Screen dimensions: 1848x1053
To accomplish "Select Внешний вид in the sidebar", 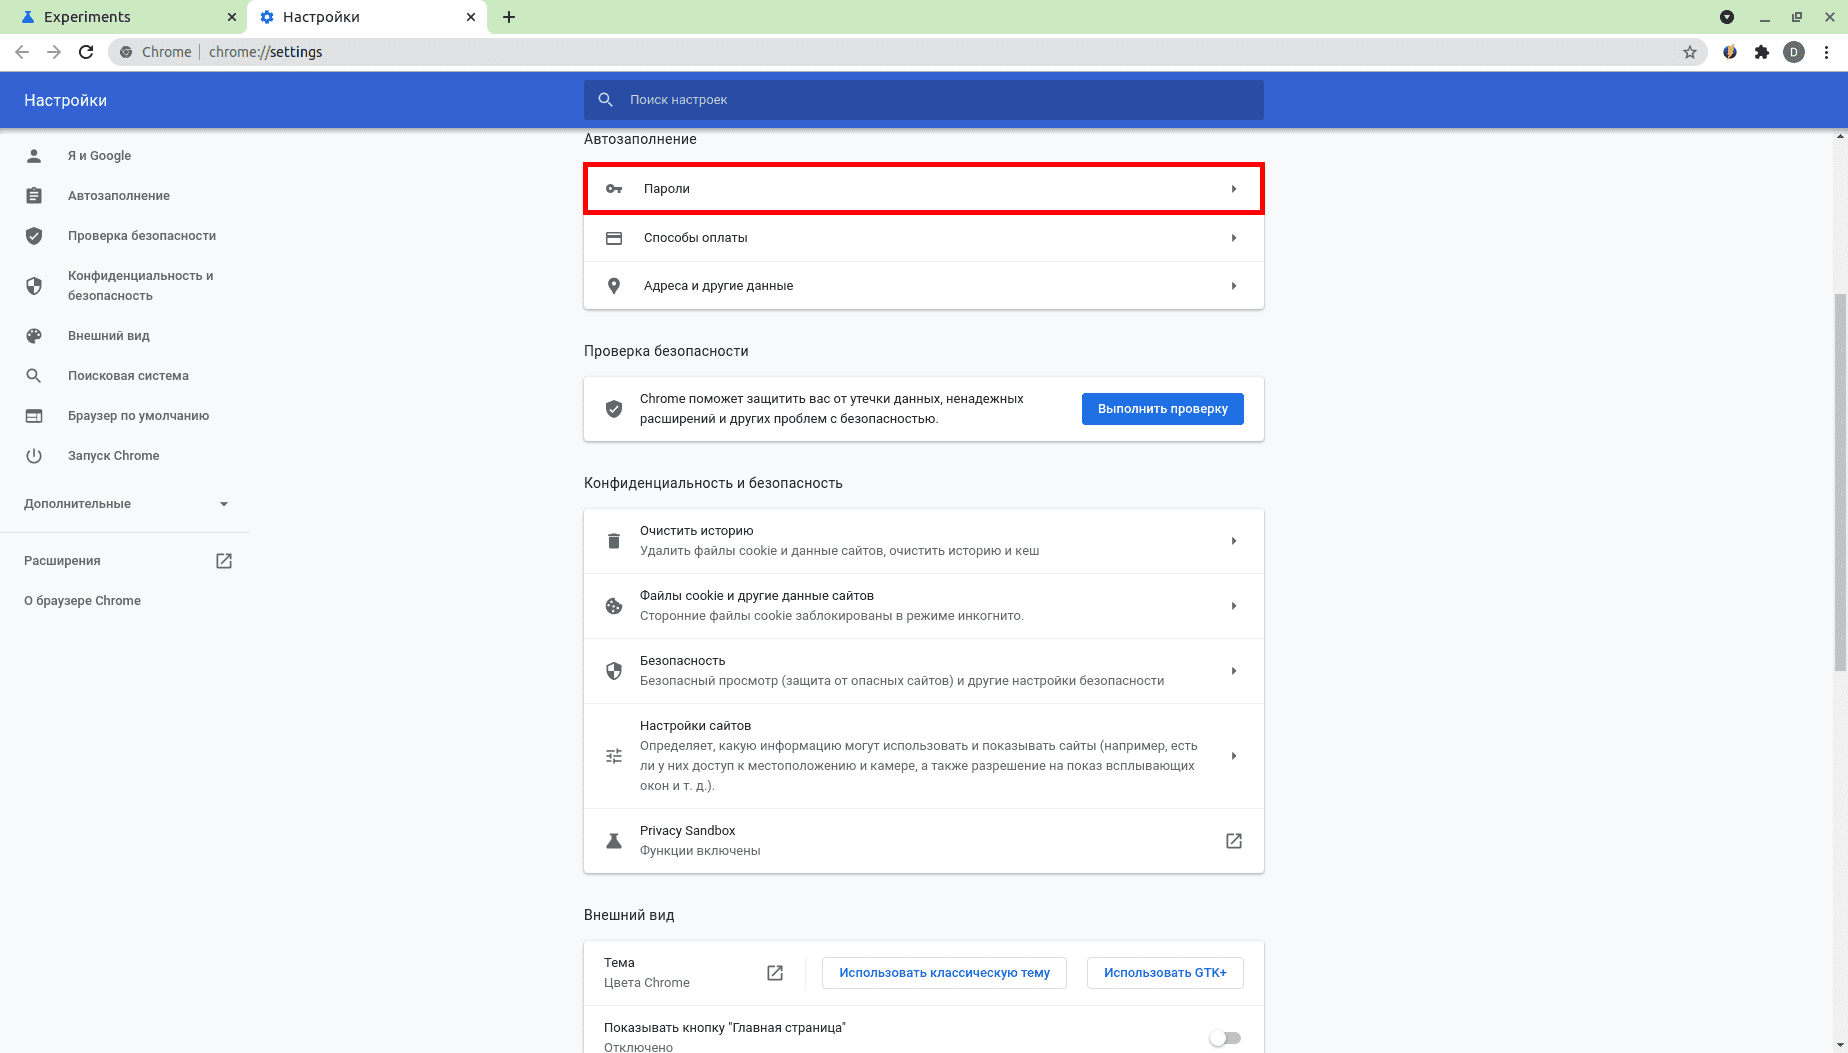I will pyautogui.click(x=108, y=336).
